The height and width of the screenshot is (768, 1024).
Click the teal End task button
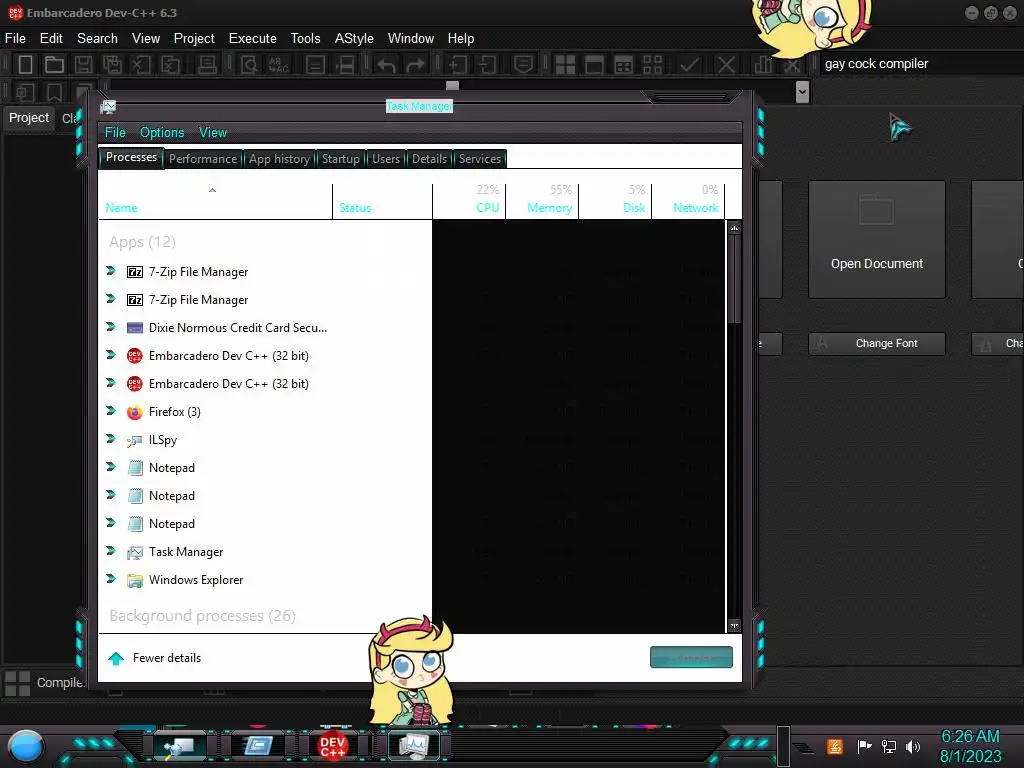[691, 657]
